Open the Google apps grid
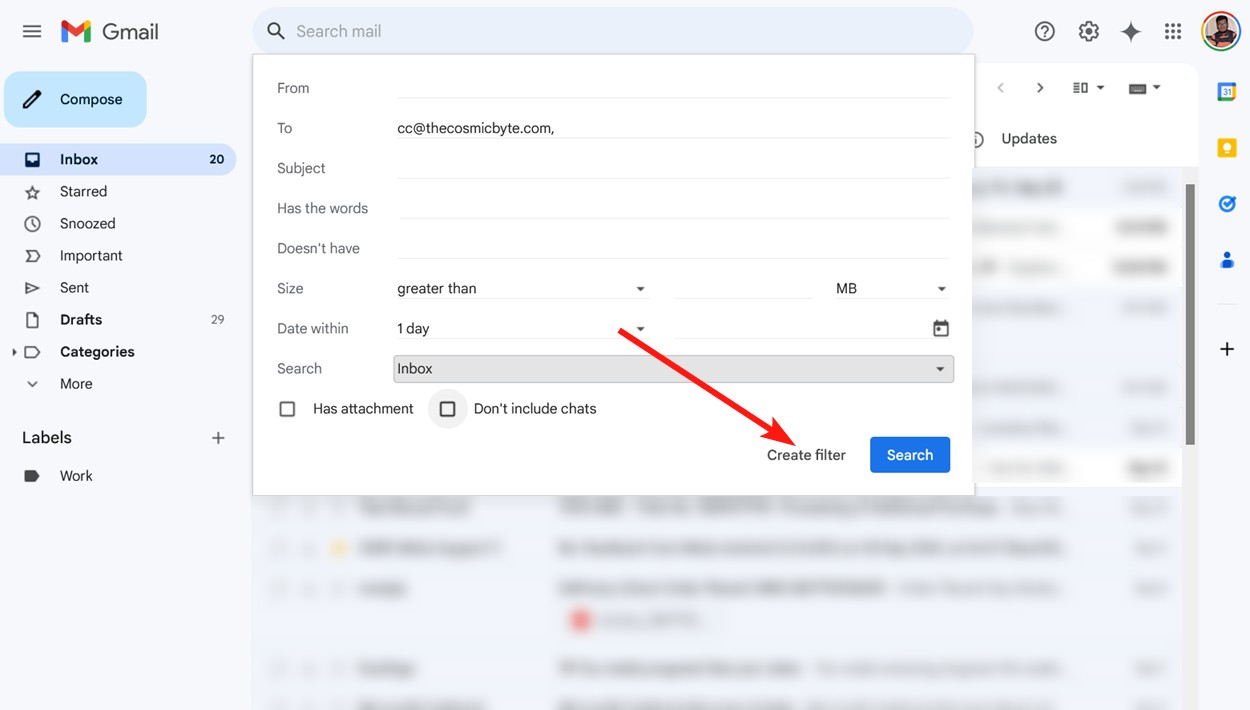Screen dimensions: 1250x710 [x=1172, y=31]
